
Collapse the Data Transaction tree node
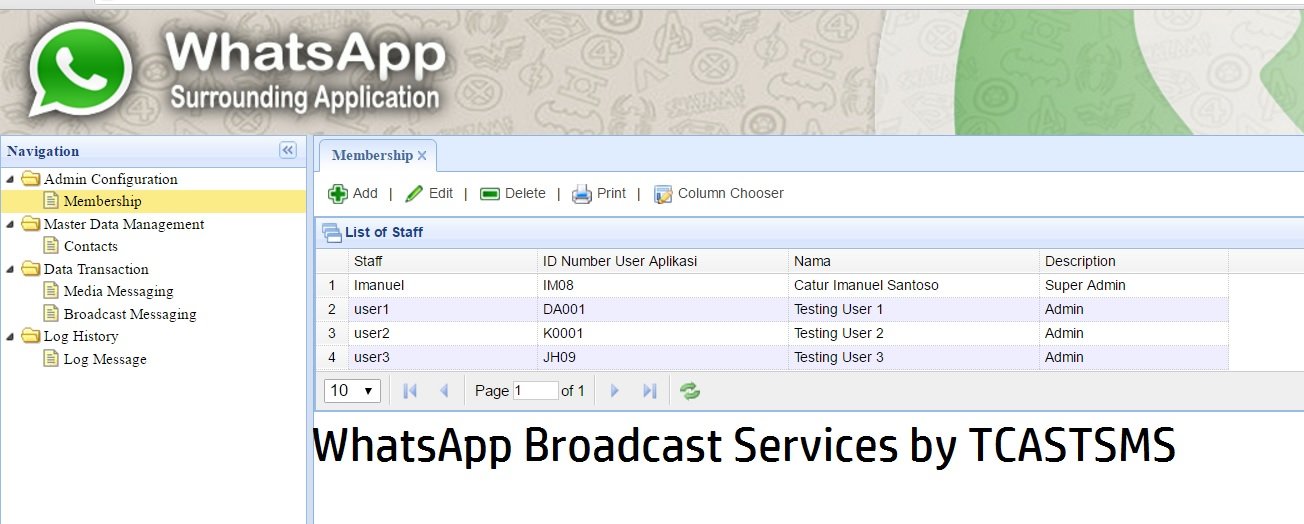11,269
